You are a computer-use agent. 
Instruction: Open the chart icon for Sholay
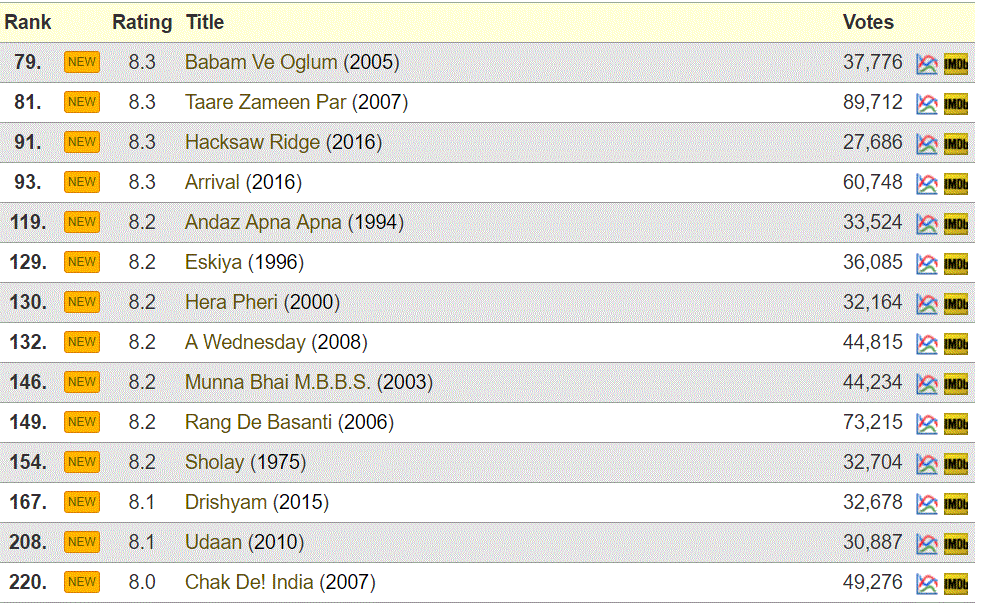coord(927,464)
